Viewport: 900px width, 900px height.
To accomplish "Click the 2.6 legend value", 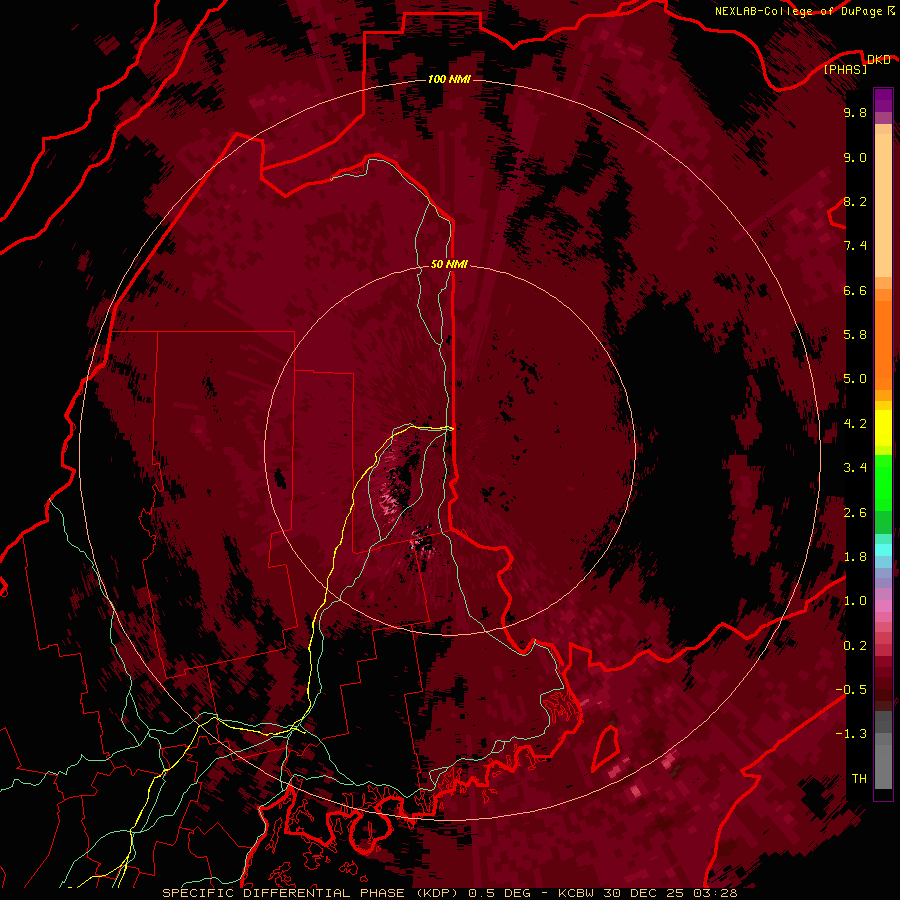I will 855,513.
